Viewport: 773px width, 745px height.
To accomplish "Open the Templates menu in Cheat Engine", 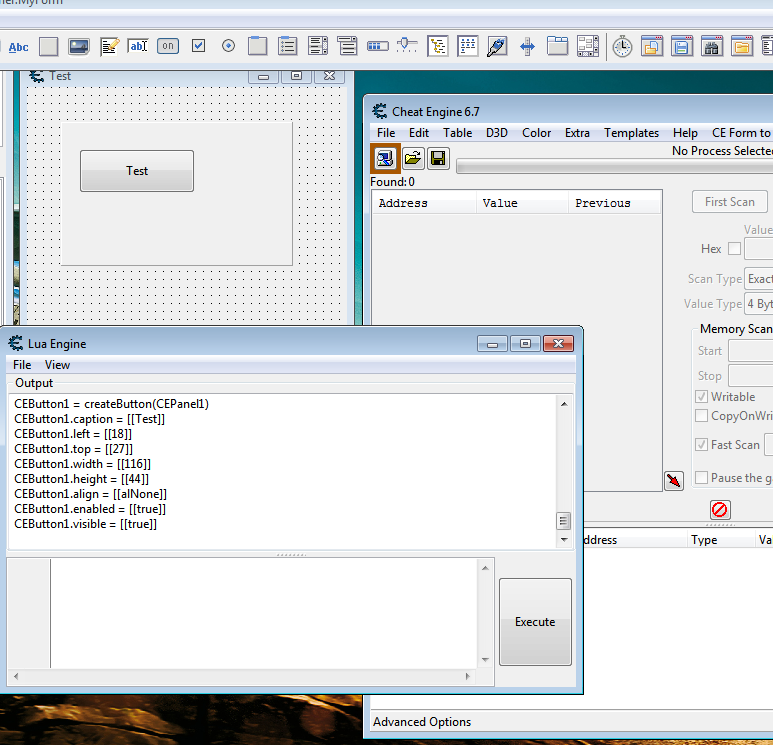I will tap(631, 133).
